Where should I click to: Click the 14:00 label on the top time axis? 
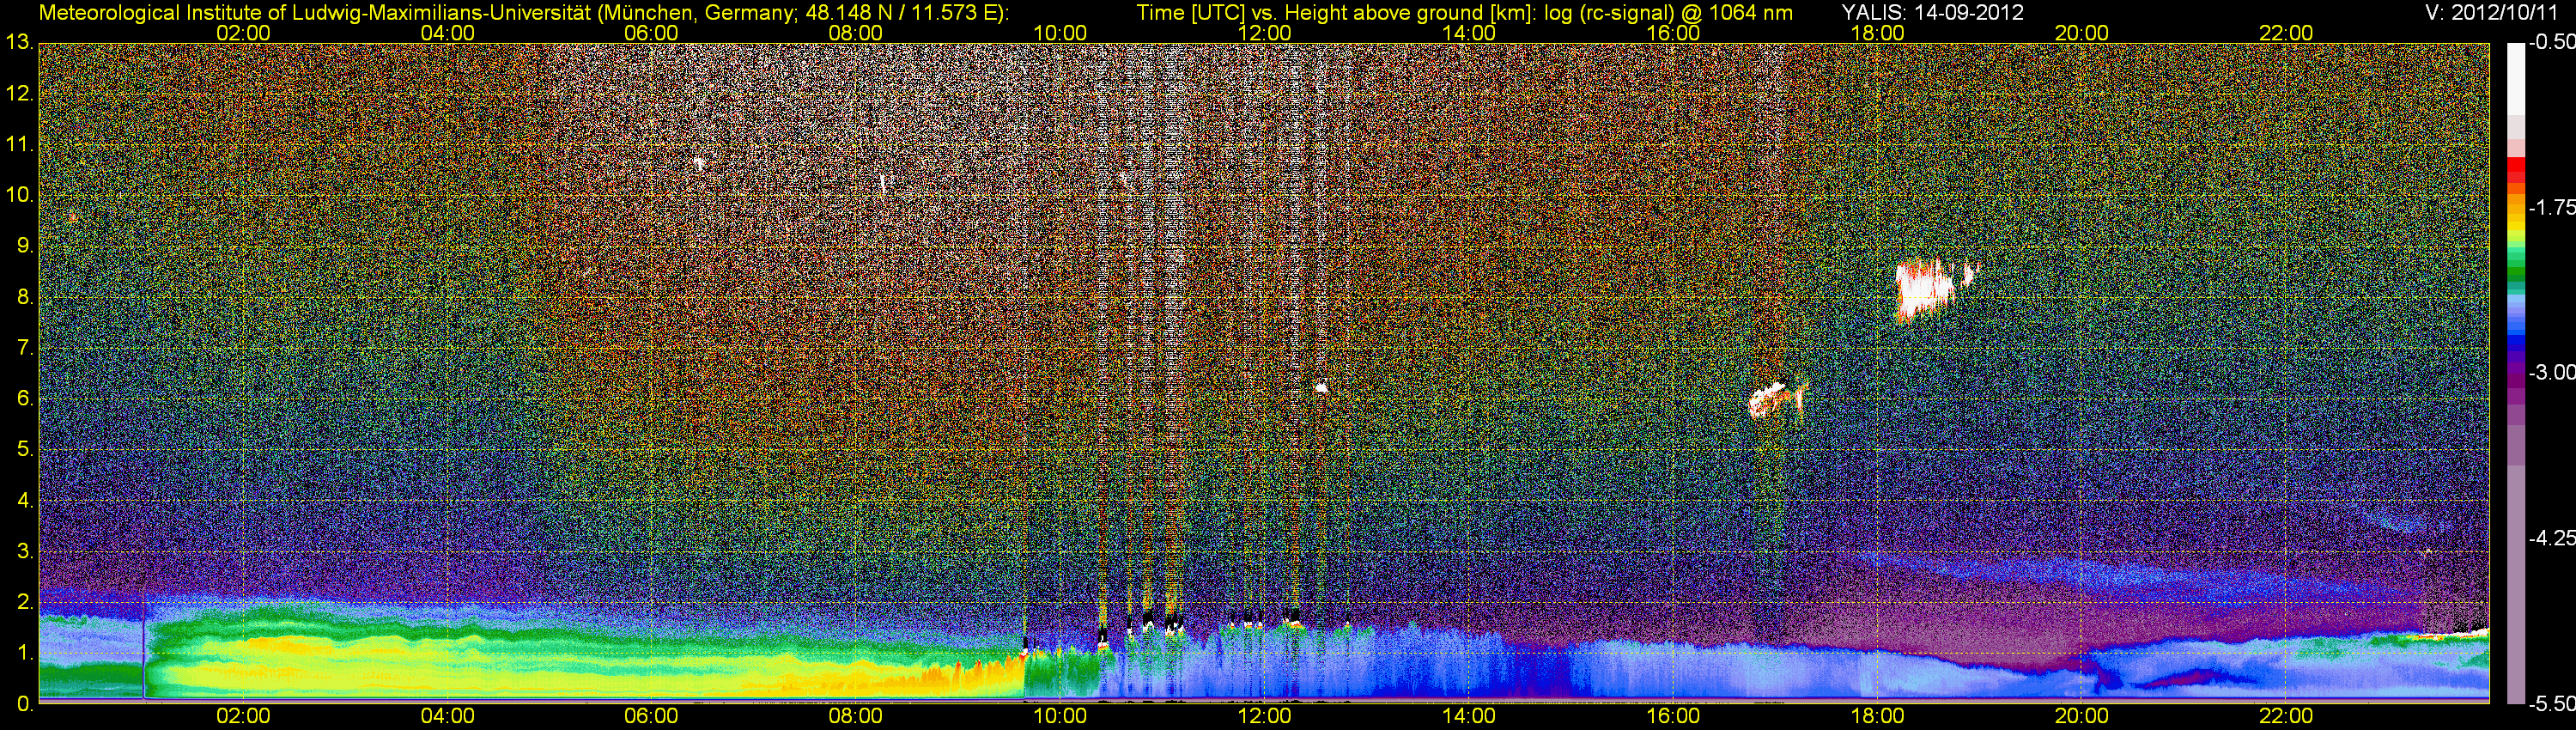click(x=1469, y=33)
